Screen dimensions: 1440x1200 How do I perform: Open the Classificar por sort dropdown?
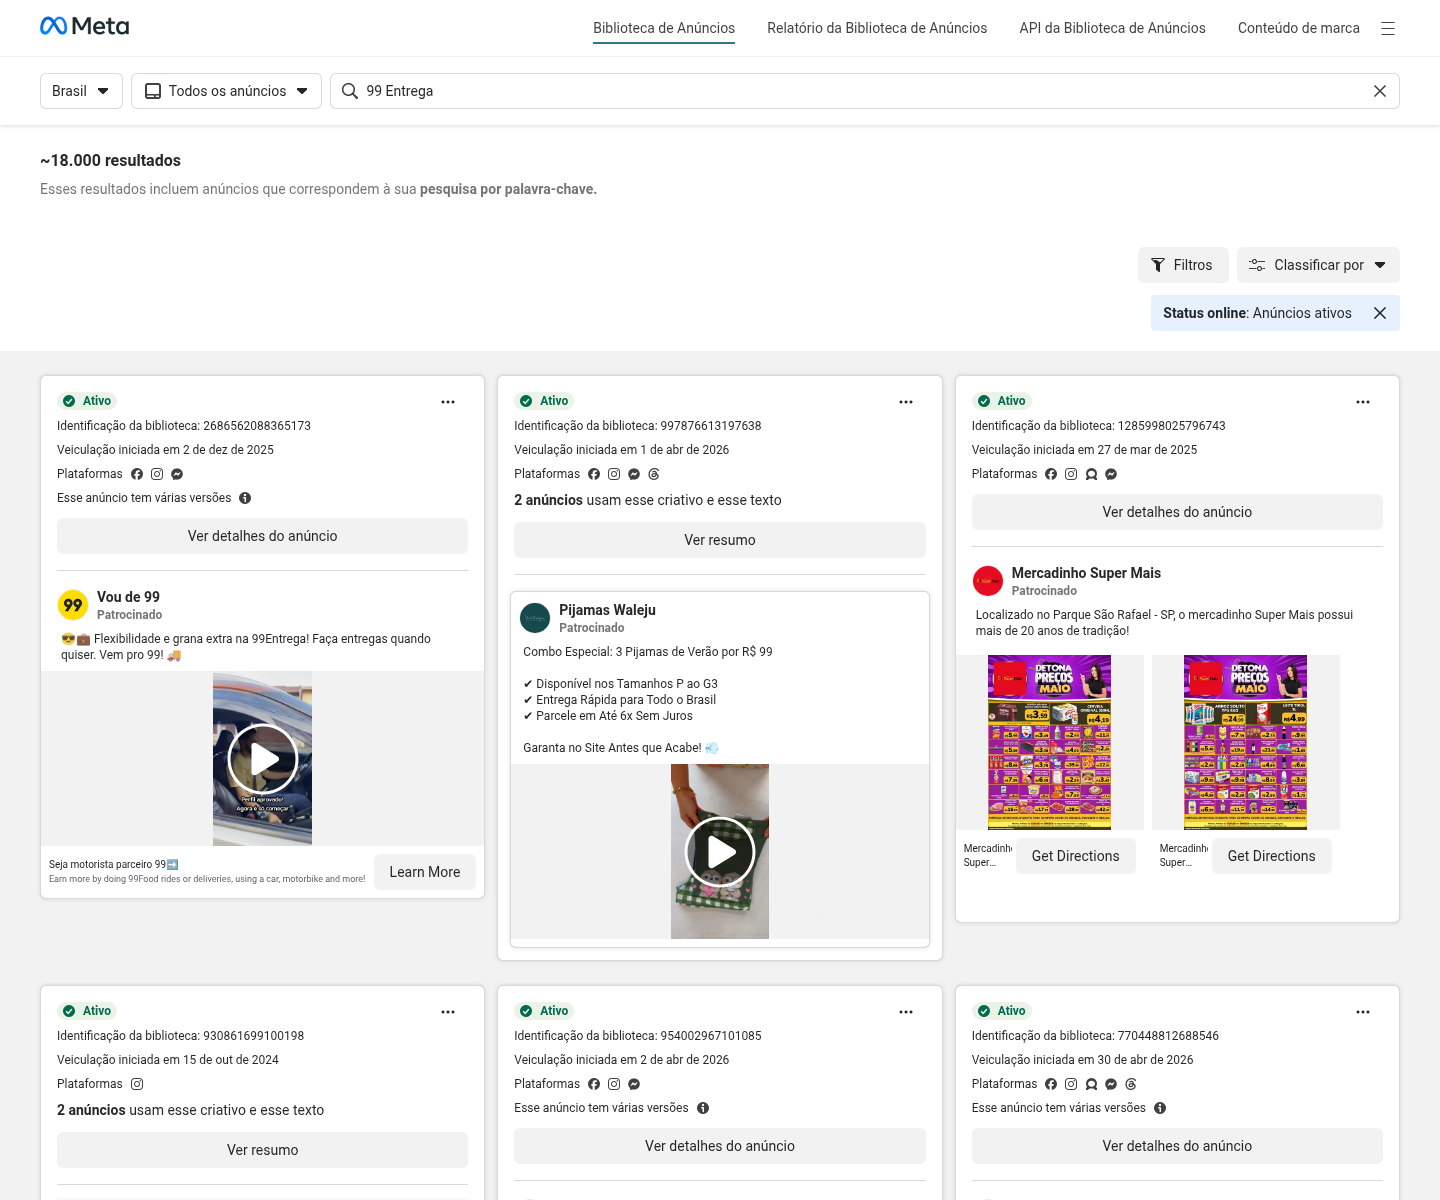(x=1318, y=265)
